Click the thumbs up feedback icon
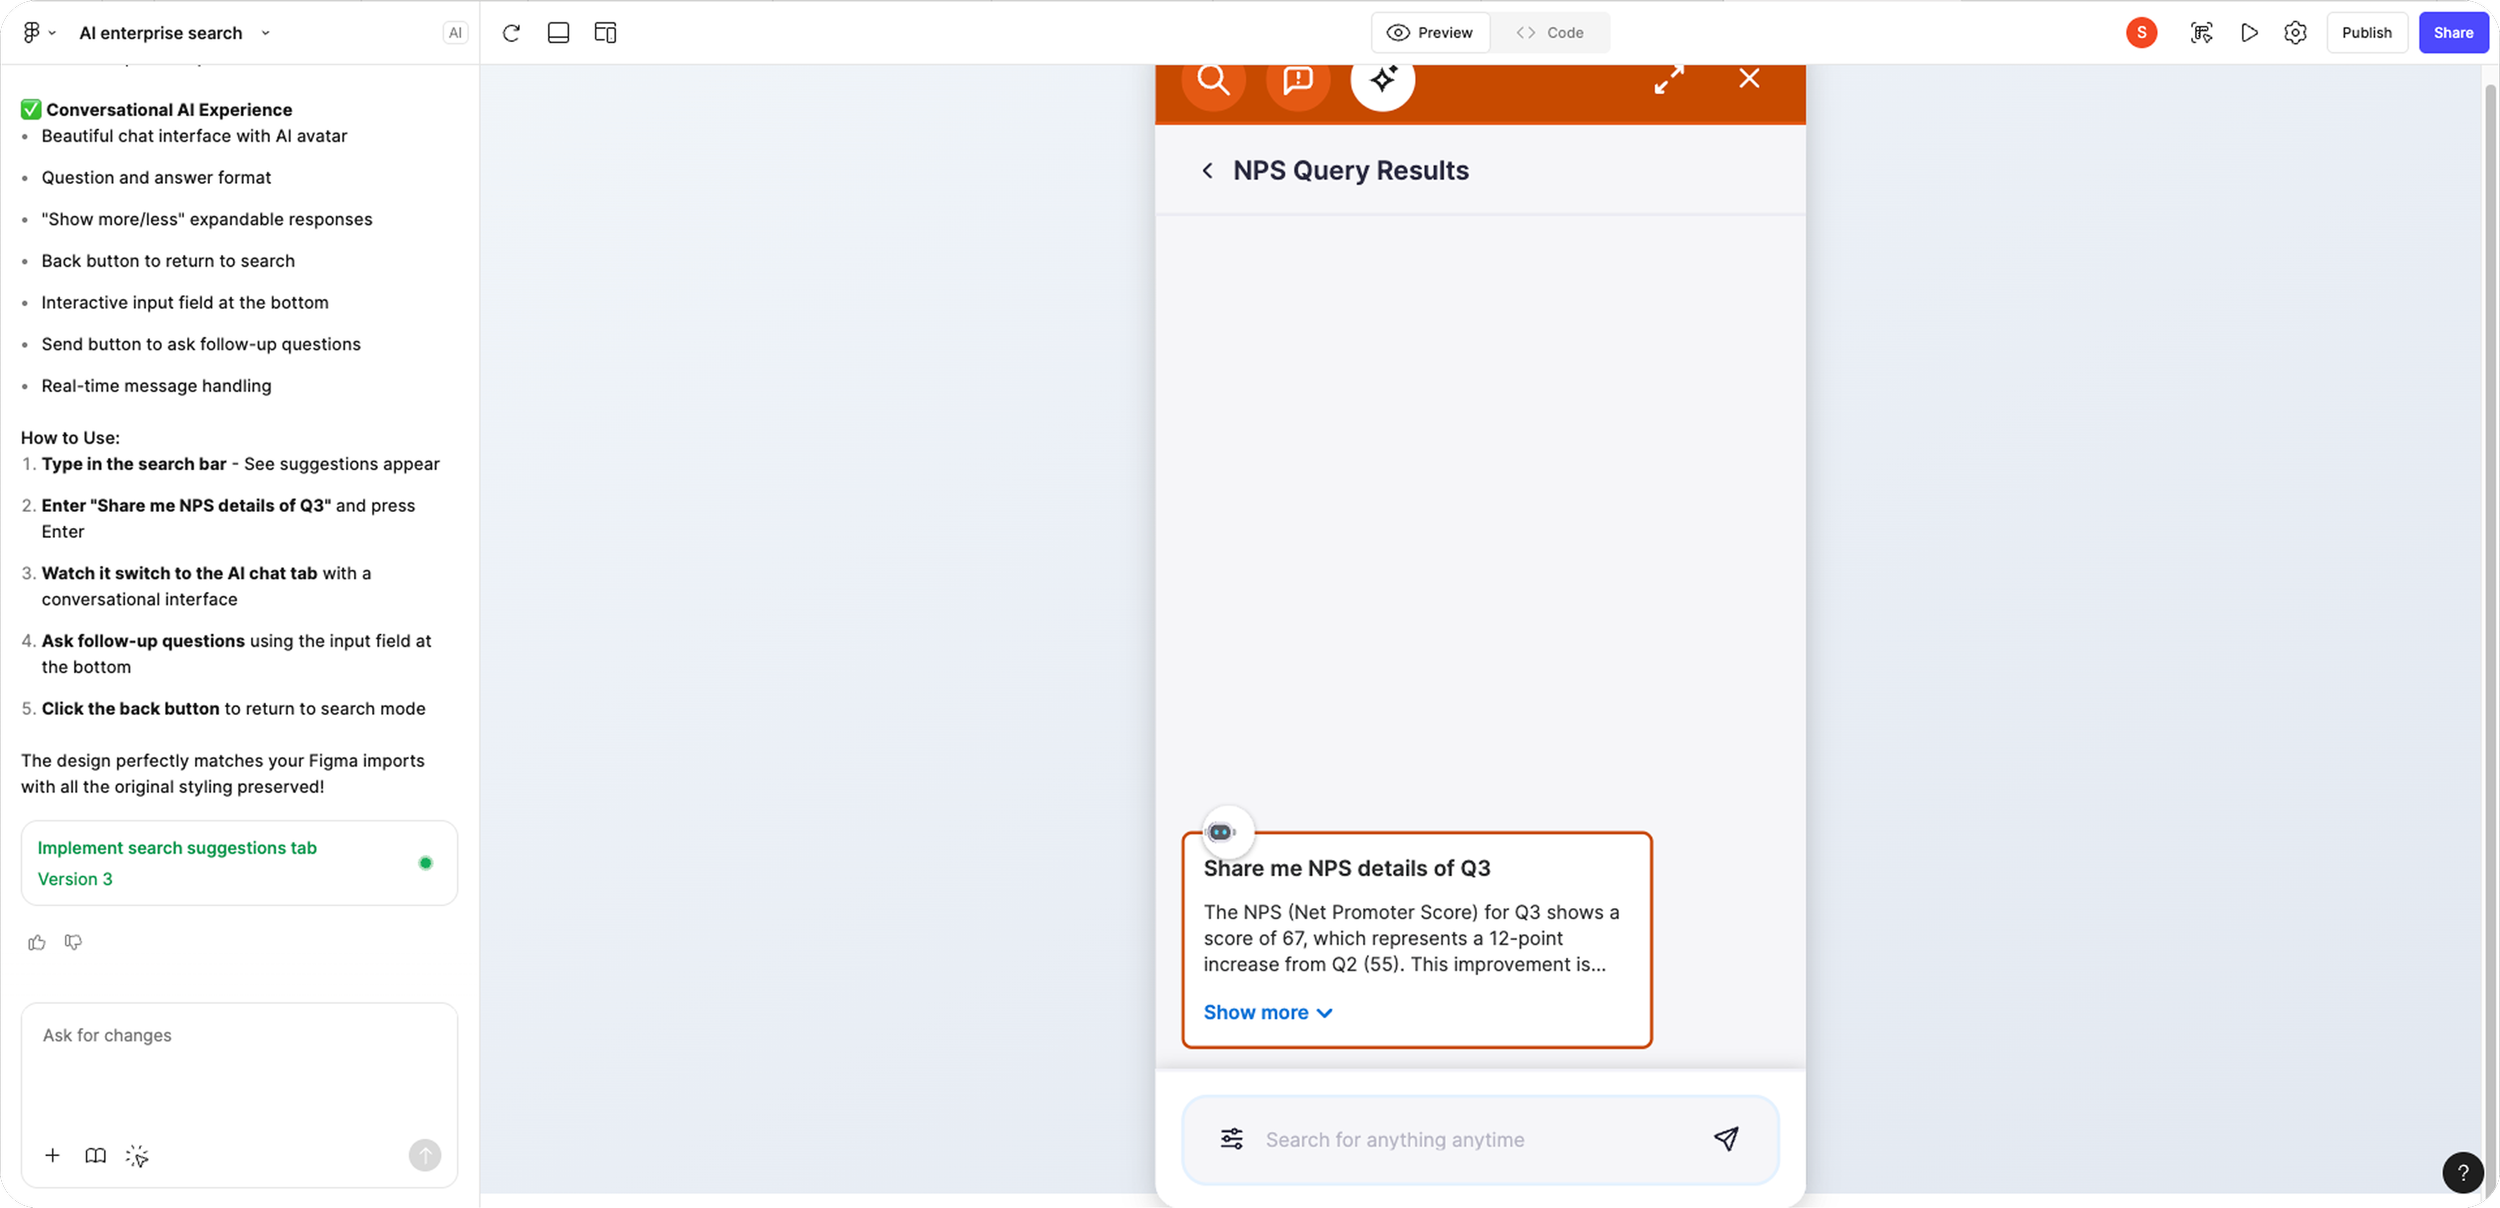The image size is (2500, 1208). (x=37, y=942)
